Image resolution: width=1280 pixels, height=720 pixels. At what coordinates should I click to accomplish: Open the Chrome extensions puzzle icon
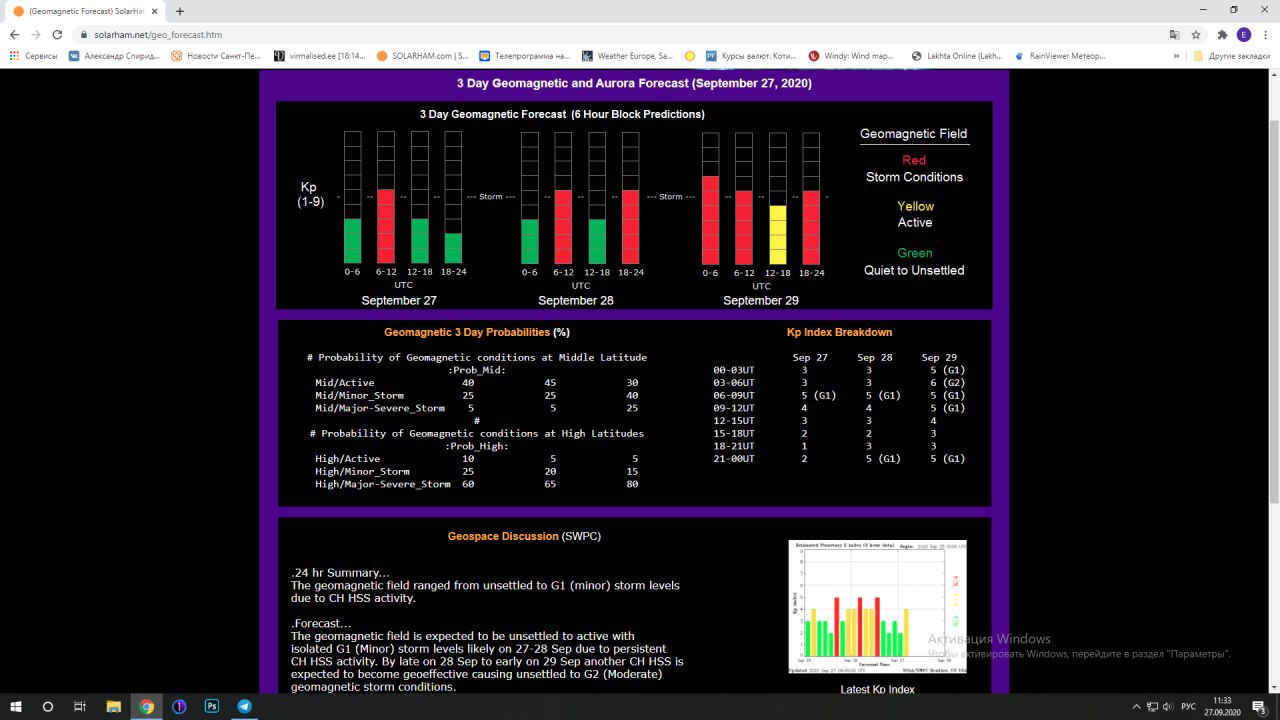1222,34
